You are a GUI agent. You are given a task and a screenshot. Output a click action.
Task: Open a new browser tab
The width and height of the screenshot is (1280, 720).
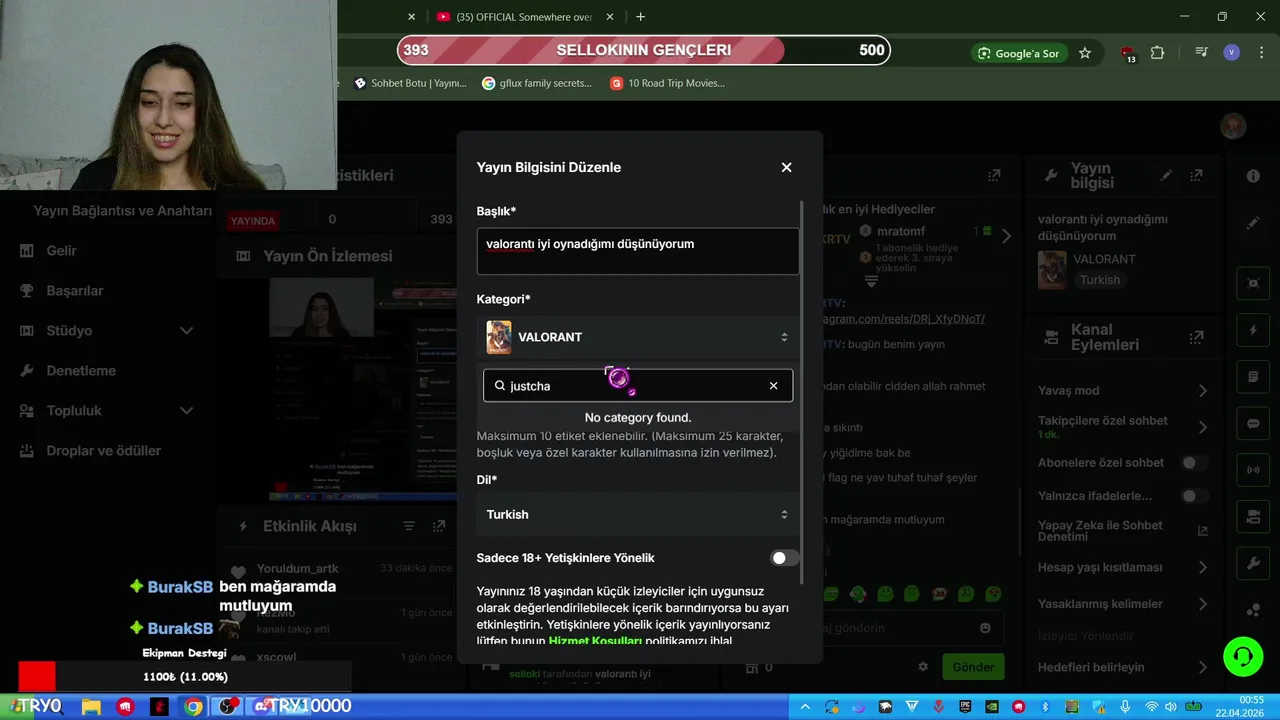pyautogui.click(x=640, y=17)
